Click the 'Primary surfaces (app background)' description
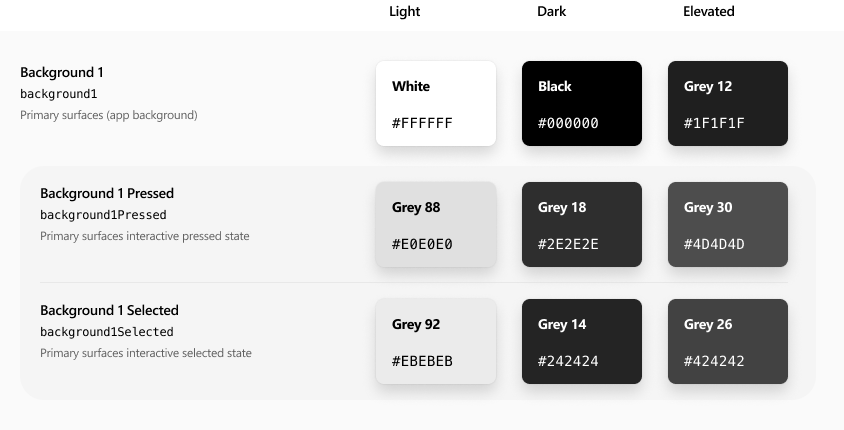This screenshot has width=844, height=430. [x=109, y=115]
